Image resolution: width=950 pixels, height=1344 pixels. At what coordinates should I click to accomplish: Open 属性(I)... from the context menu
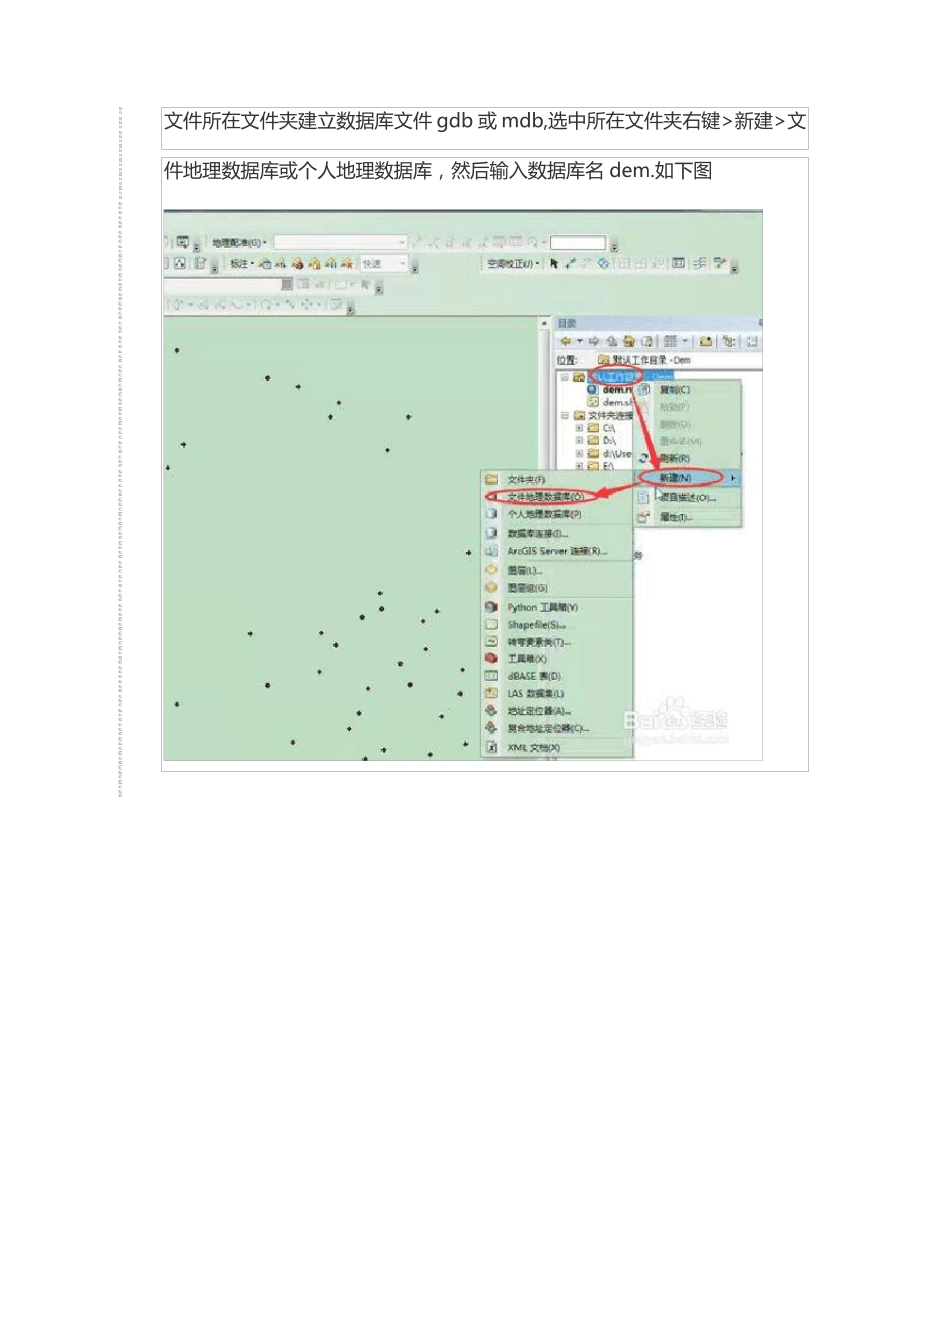(688, 517)
